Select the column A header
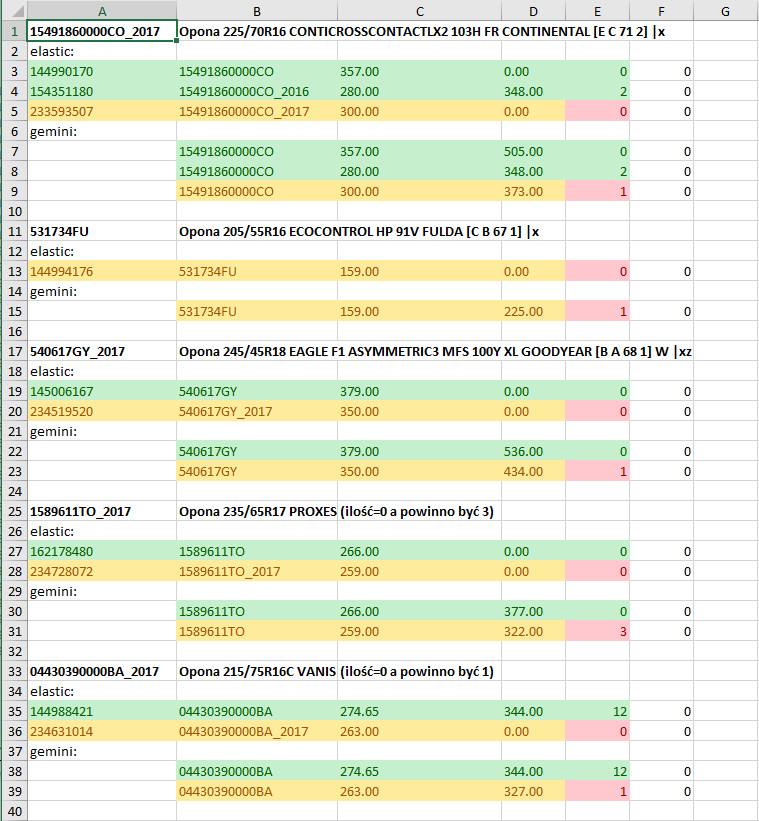The width and height of the screenshot is (759, 821). click(102, 10)
